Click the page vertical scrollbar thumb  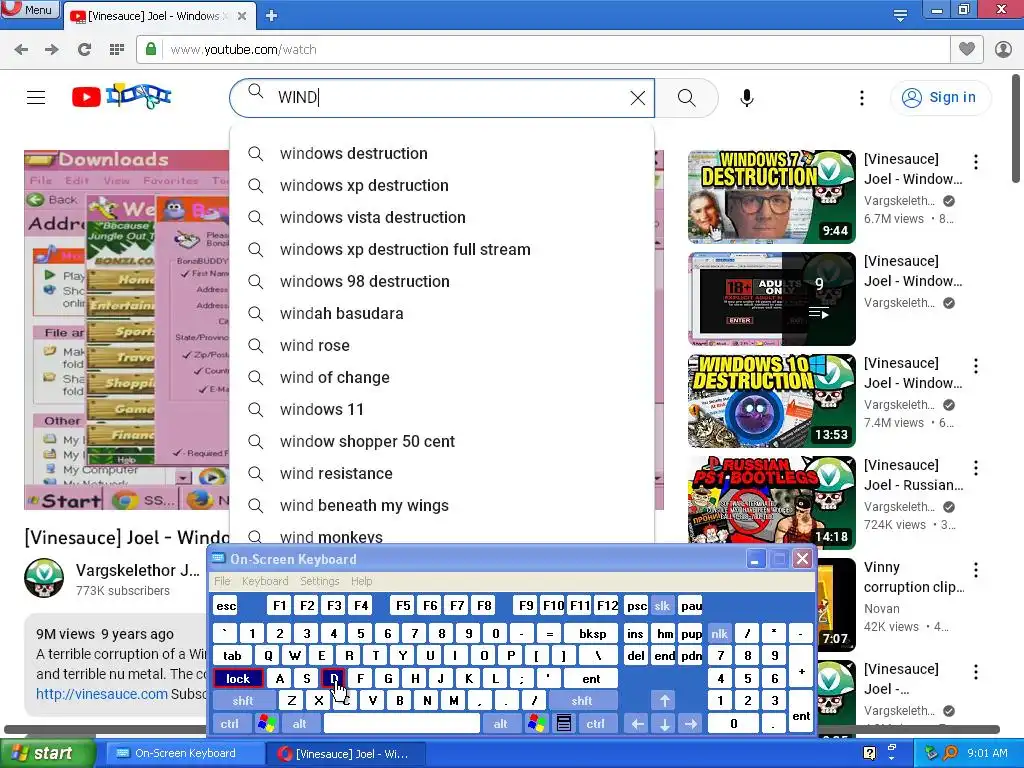[x=1016, y=129]
